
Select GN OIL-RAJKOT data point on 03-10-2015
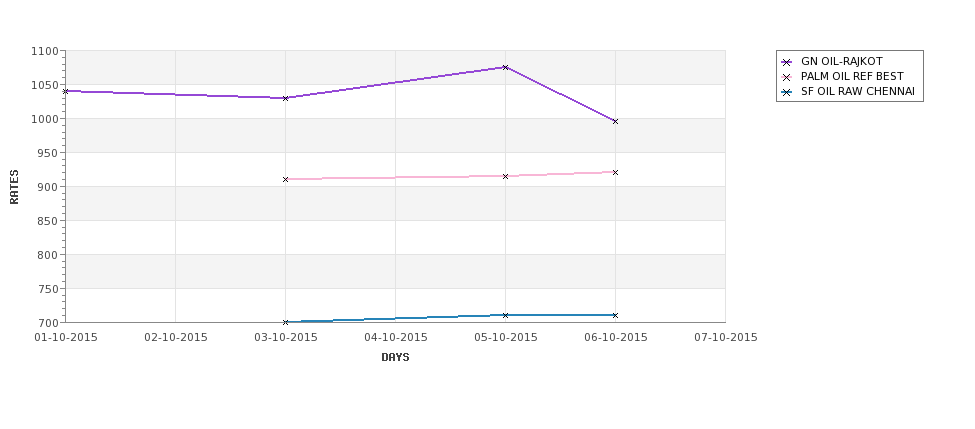pyautogui.click(x=285, y=98)
